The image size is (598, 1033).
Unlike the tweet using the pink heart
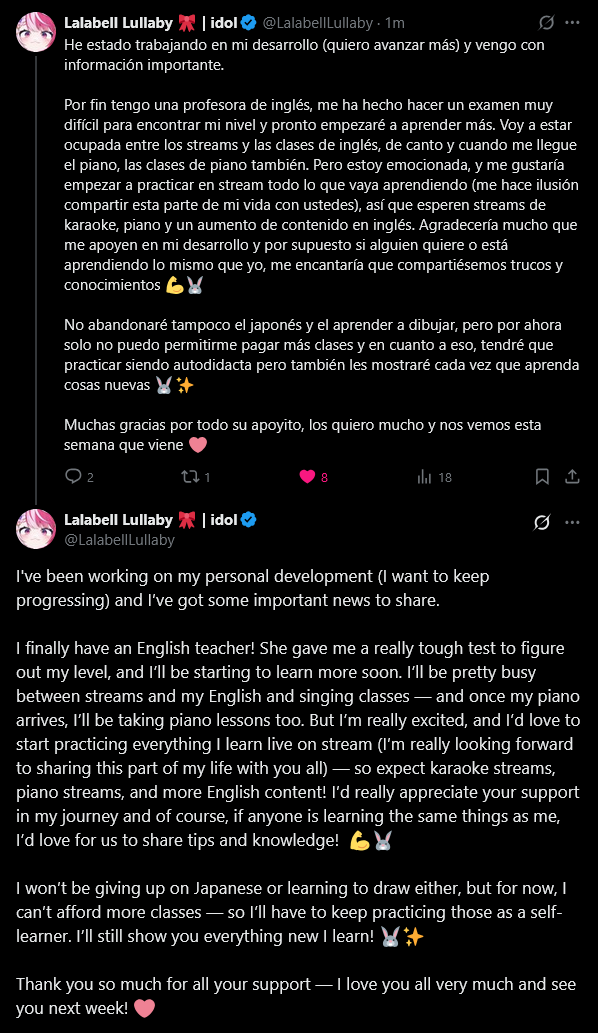307,476
